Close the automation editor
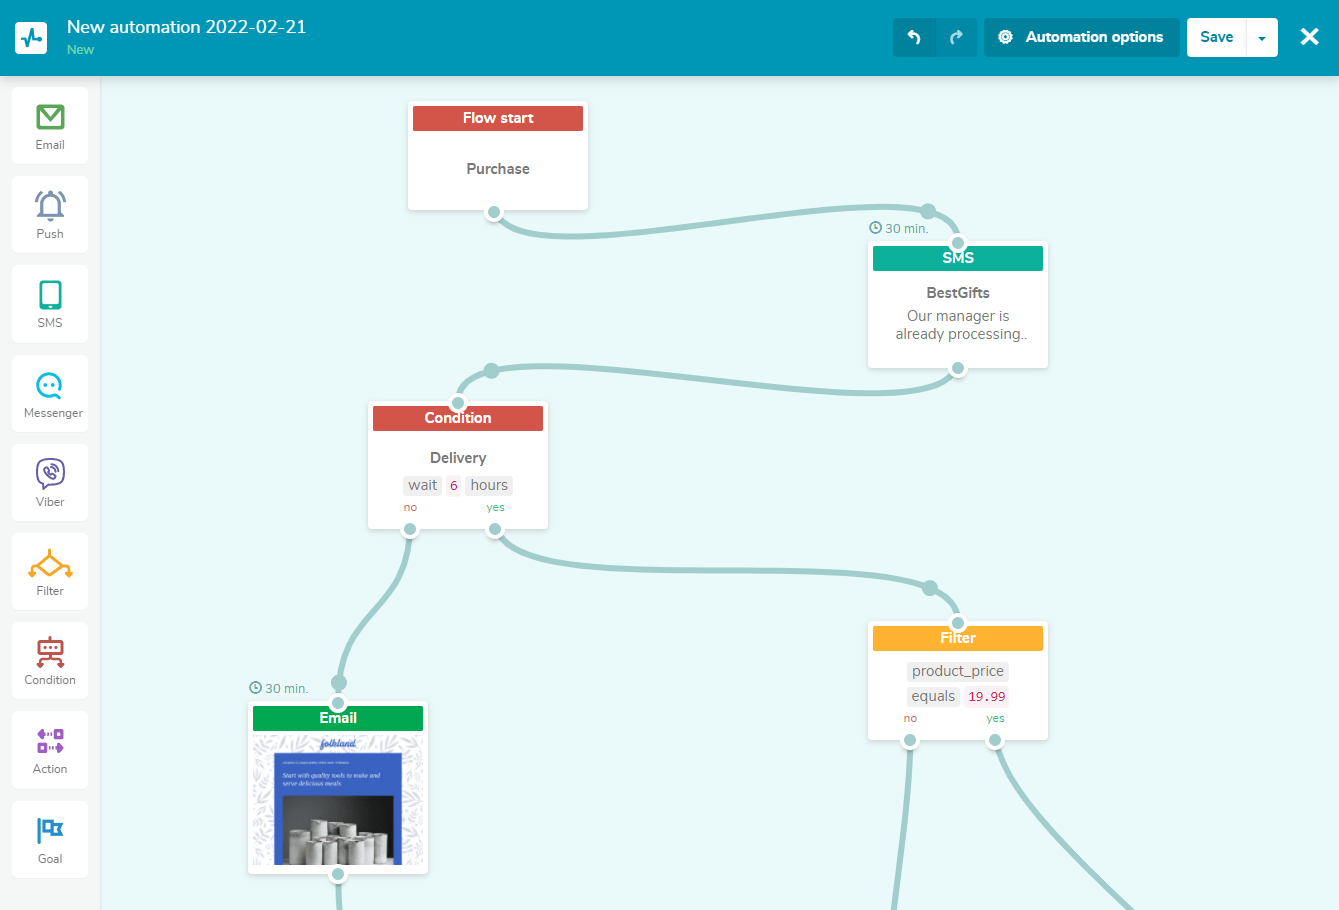The height and width of the screenshot is (910, 1339). (1309, 37)
